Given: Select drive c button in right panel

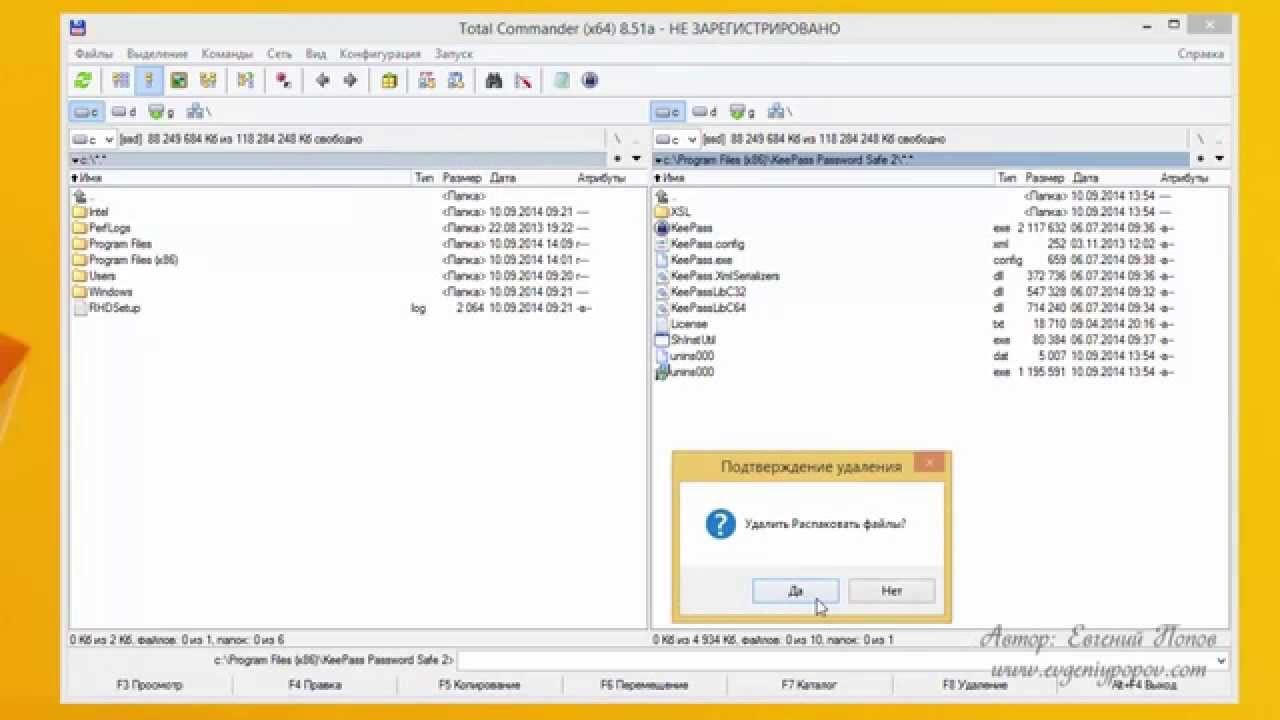Looking at the screenshot, I should pyautogui.click(x=668, y=112).
